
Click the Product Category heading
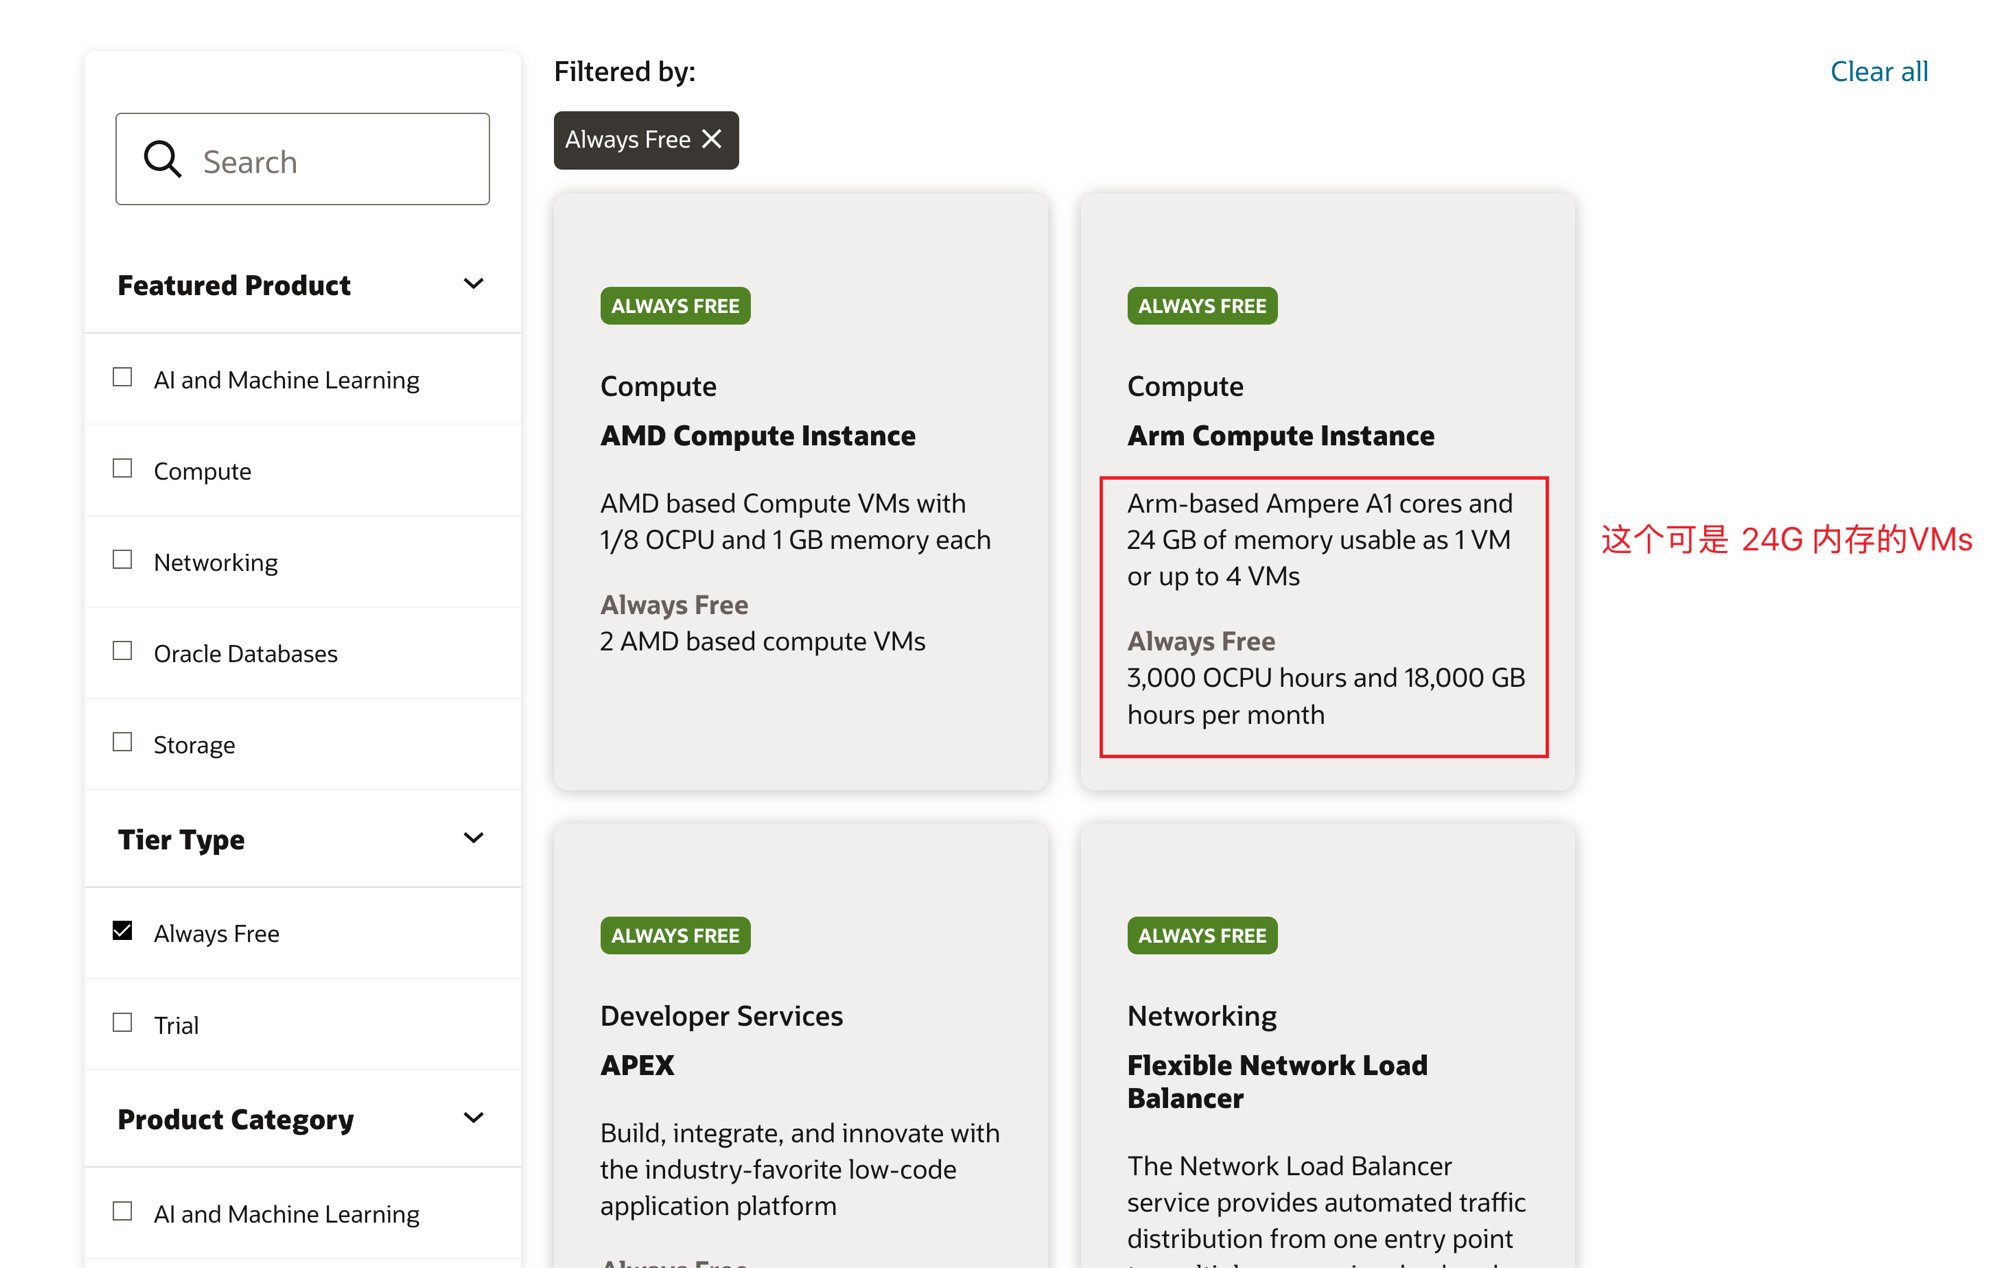(236, 1120)
